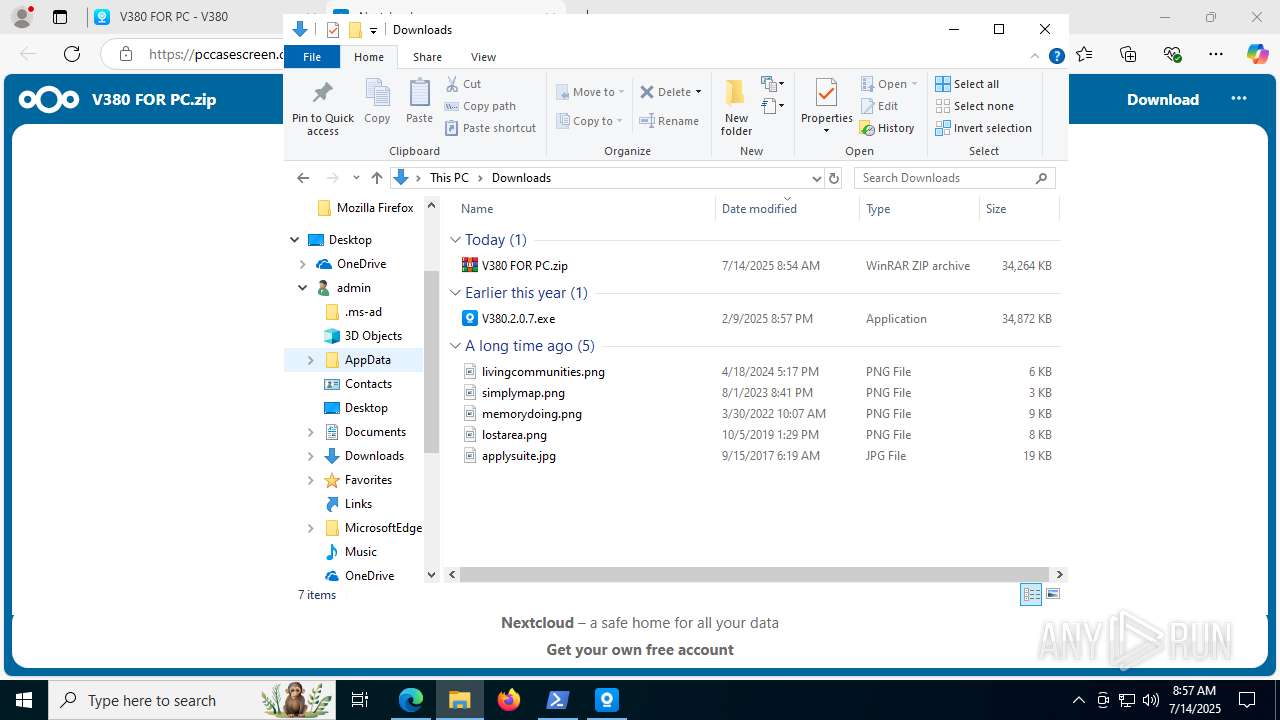1280x720 pixels.
Task: Collapse the admin tree node
Action: click(302, 288)
